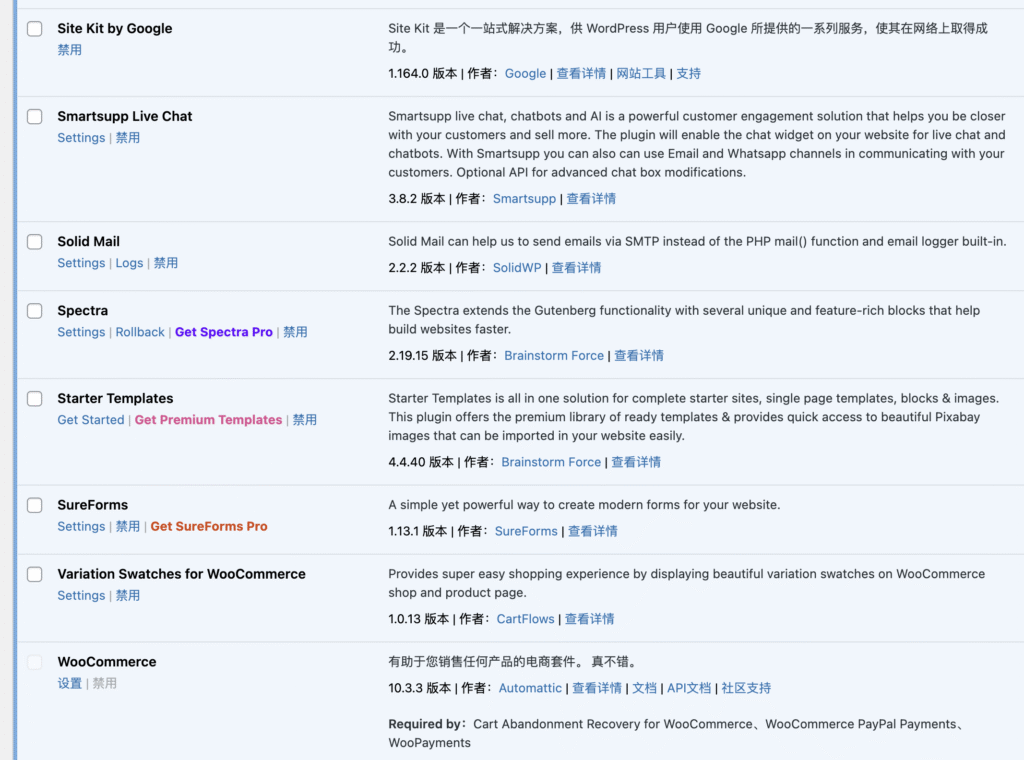Click Get Started under Starter Templates
1024x760 pixels.
91,420
